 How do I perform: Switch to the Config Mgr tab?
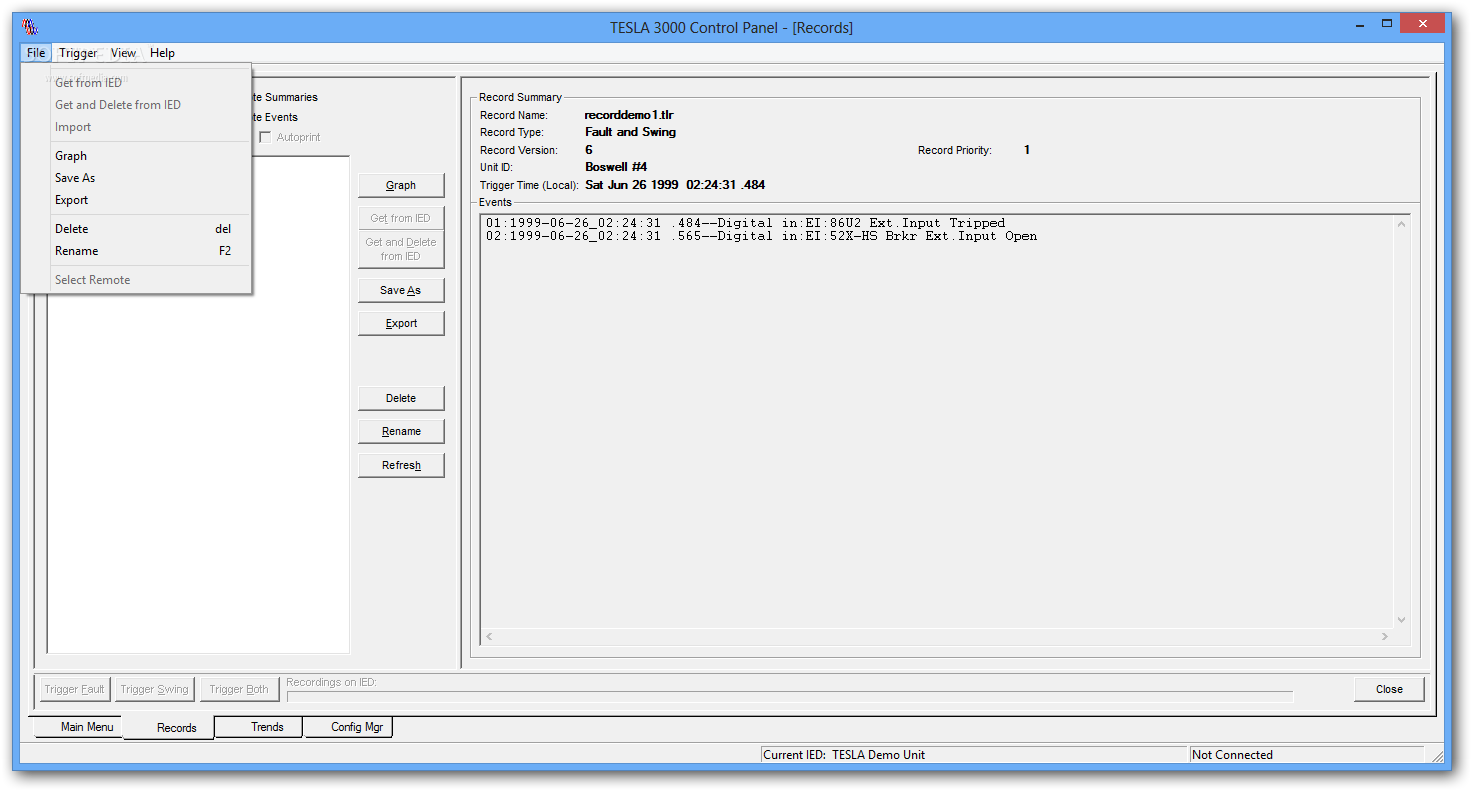(x=350, y=727)
